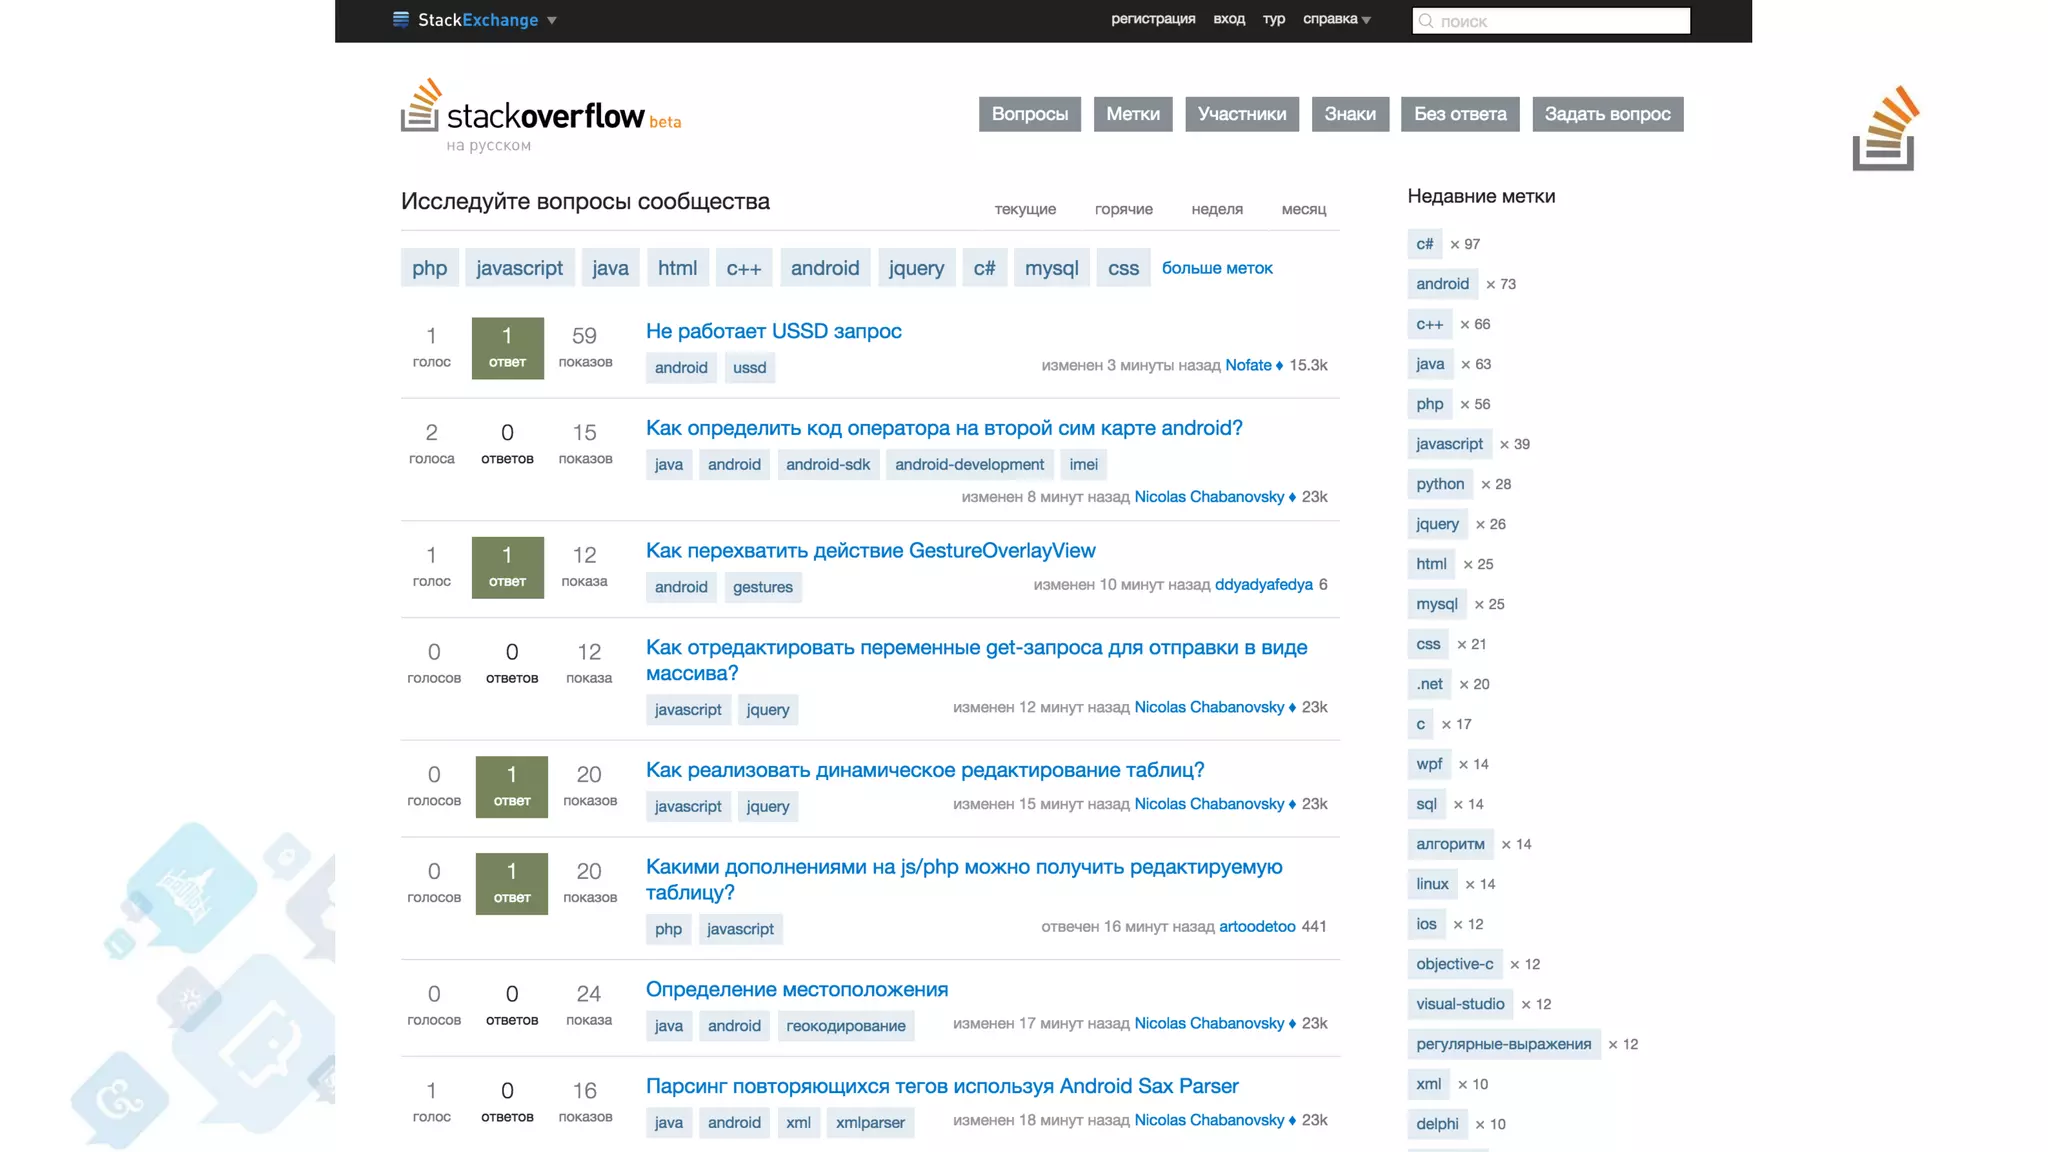The height and width of the screenshot is (1152, 2048).
Task: Click the green answer badge on the динамическое редактирование таблиц question
Action: (511, 786)
